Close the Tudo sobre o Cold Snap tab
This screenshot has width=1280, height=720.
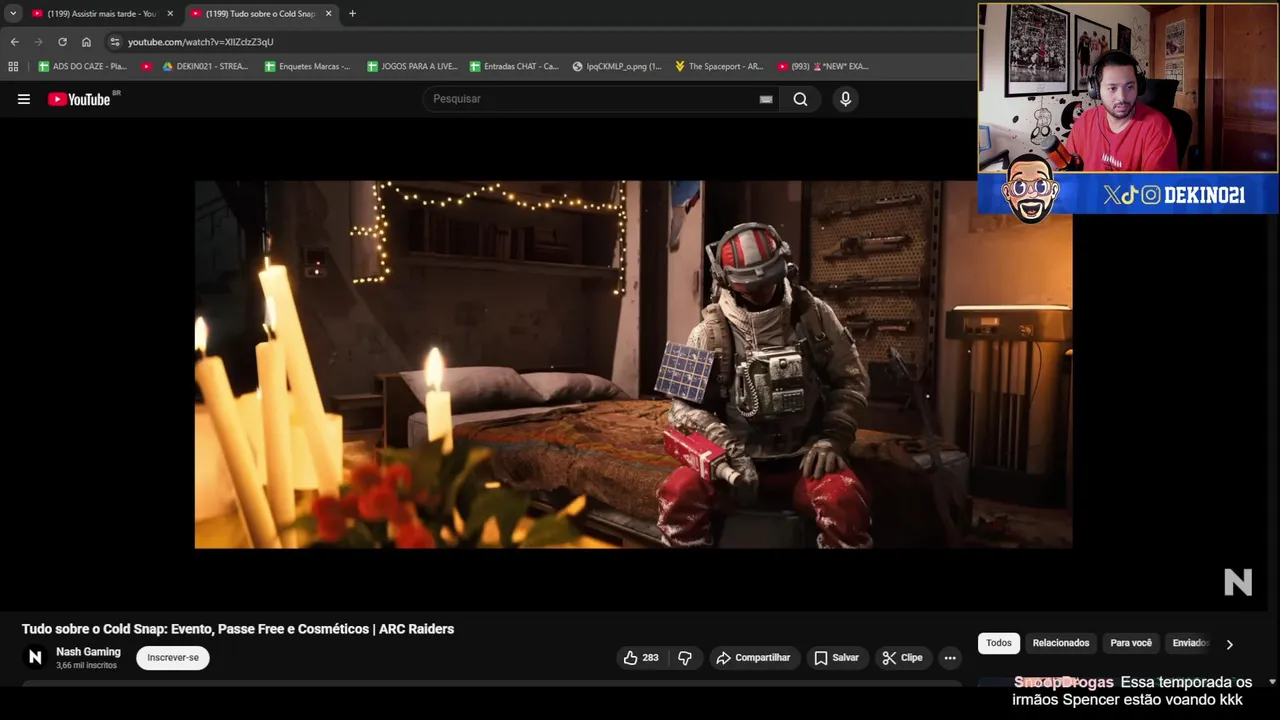pos(328,14)
